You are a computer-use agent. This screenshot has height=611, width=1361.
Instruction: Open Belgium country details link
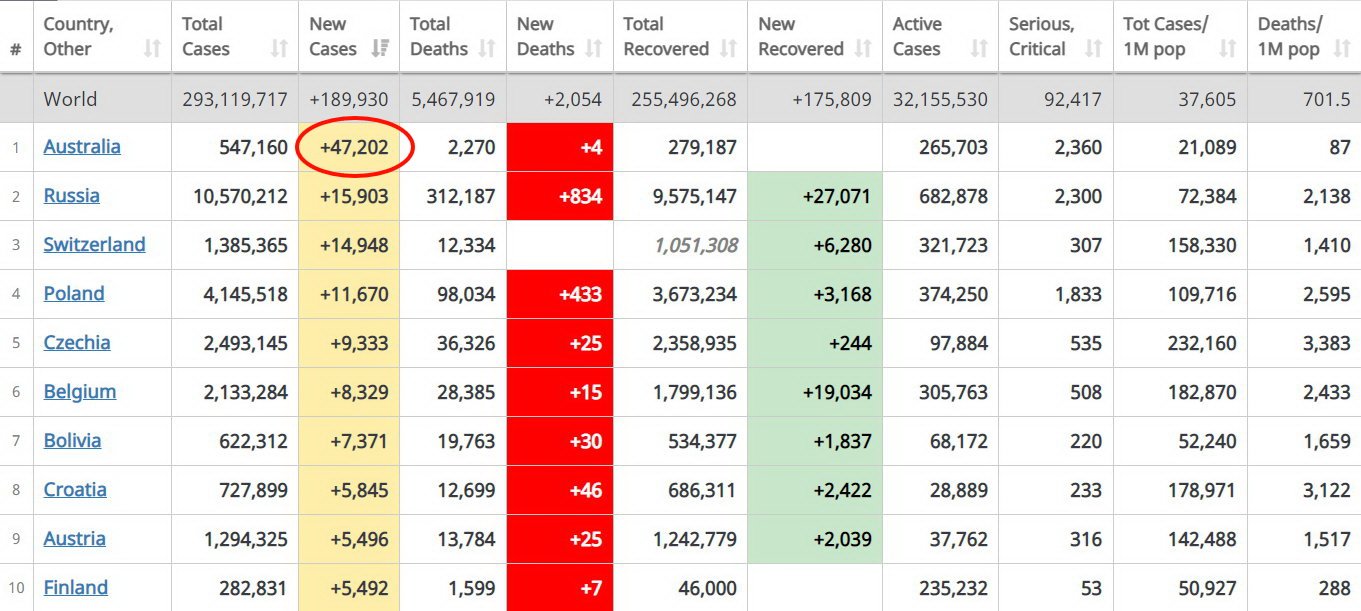click(80, 392)
